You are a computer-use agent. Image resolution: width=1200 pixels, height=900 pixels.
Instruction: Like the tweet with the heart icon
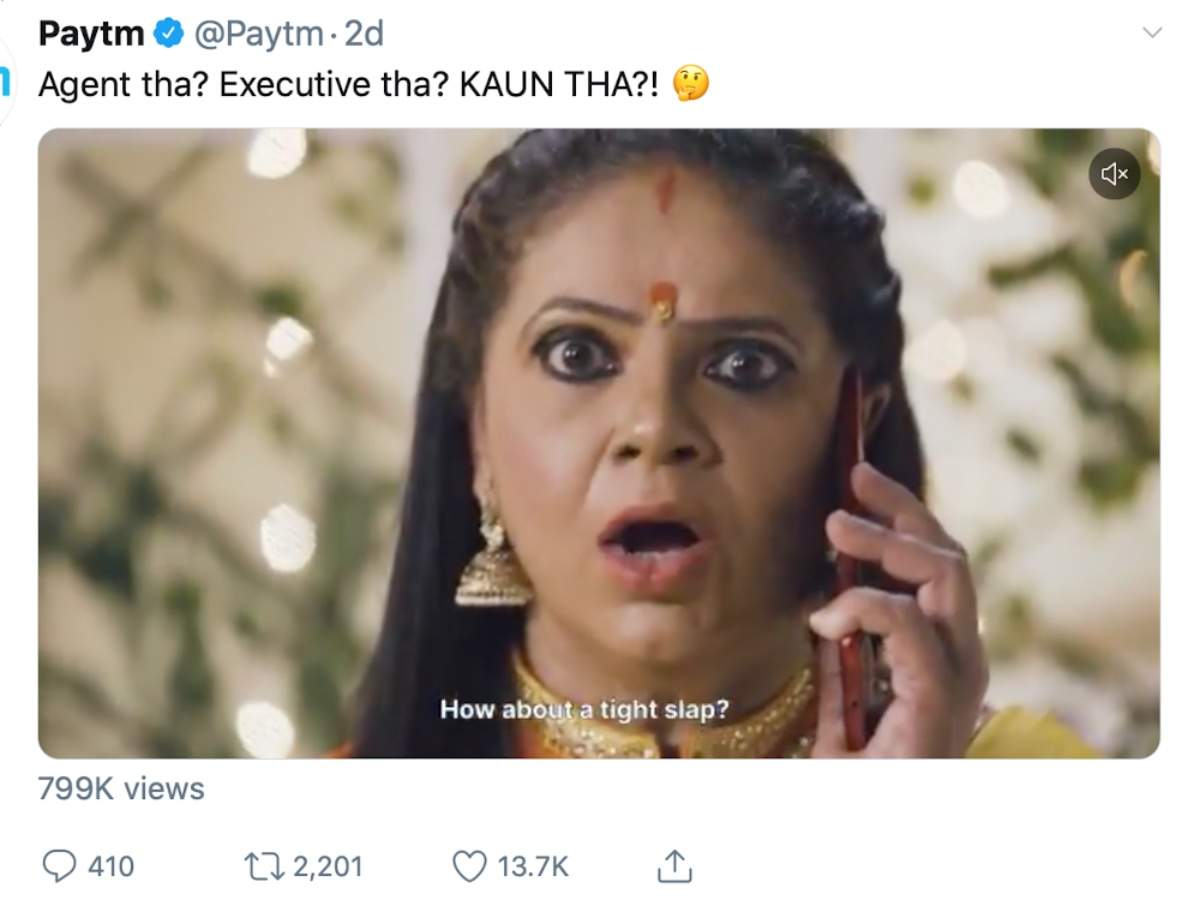point(470,865)
